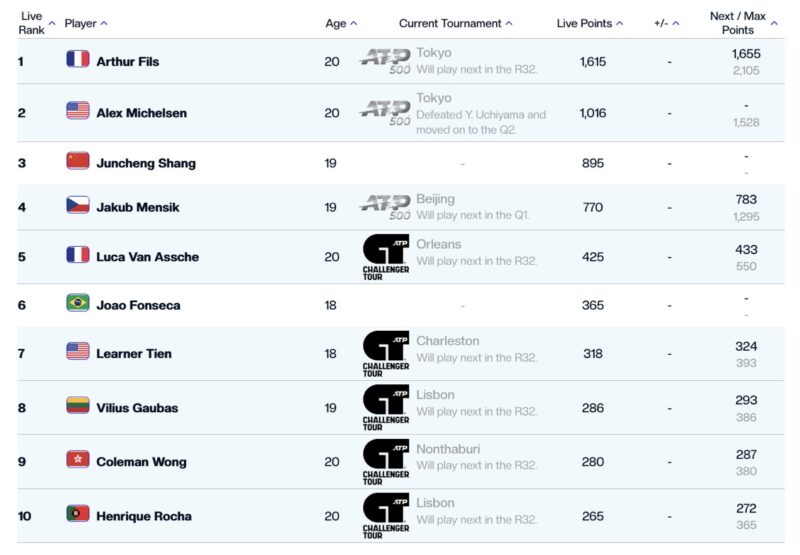Image resolution: width=800 pixels, height=555 pixels.
Task: Click the Challenger Tour logo for Orleans
Action: [x=386, y=257]
